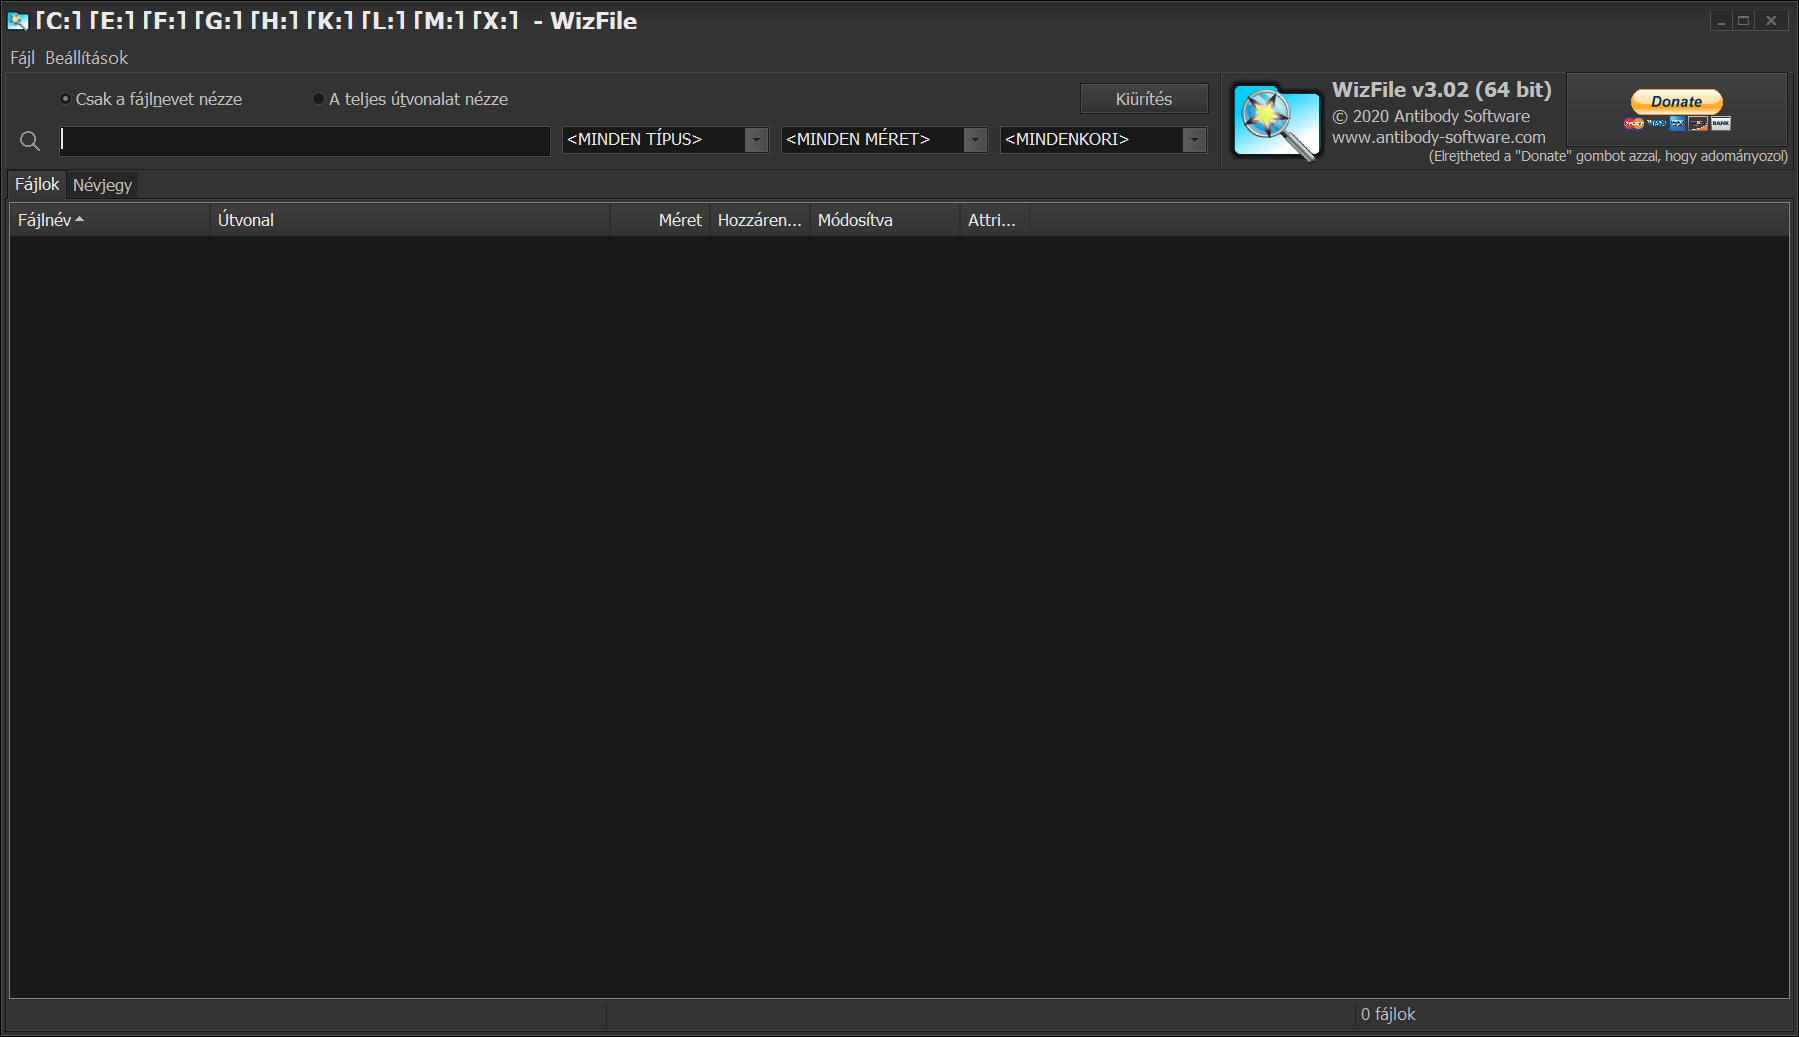The width and height of the screenshot is (1799, 1037).
Task: Open the www.antibody-software.com link
Action: [1438, 137]
